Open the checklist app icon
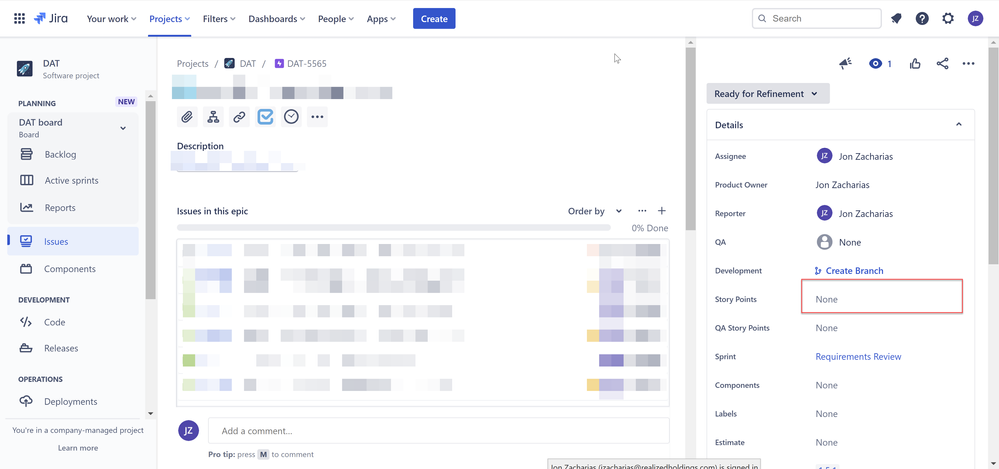 coord(265,117)
